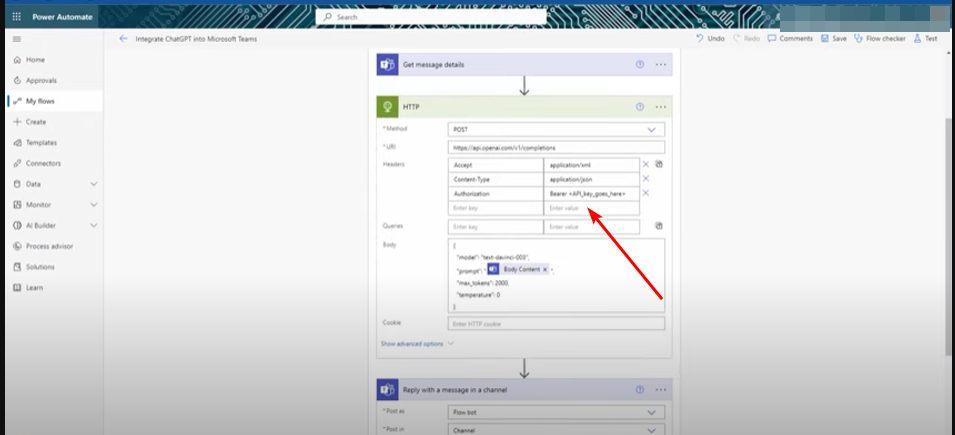
Task: Open Comments in the command bar
Action: pyautogui.click(x=790, y=38)
